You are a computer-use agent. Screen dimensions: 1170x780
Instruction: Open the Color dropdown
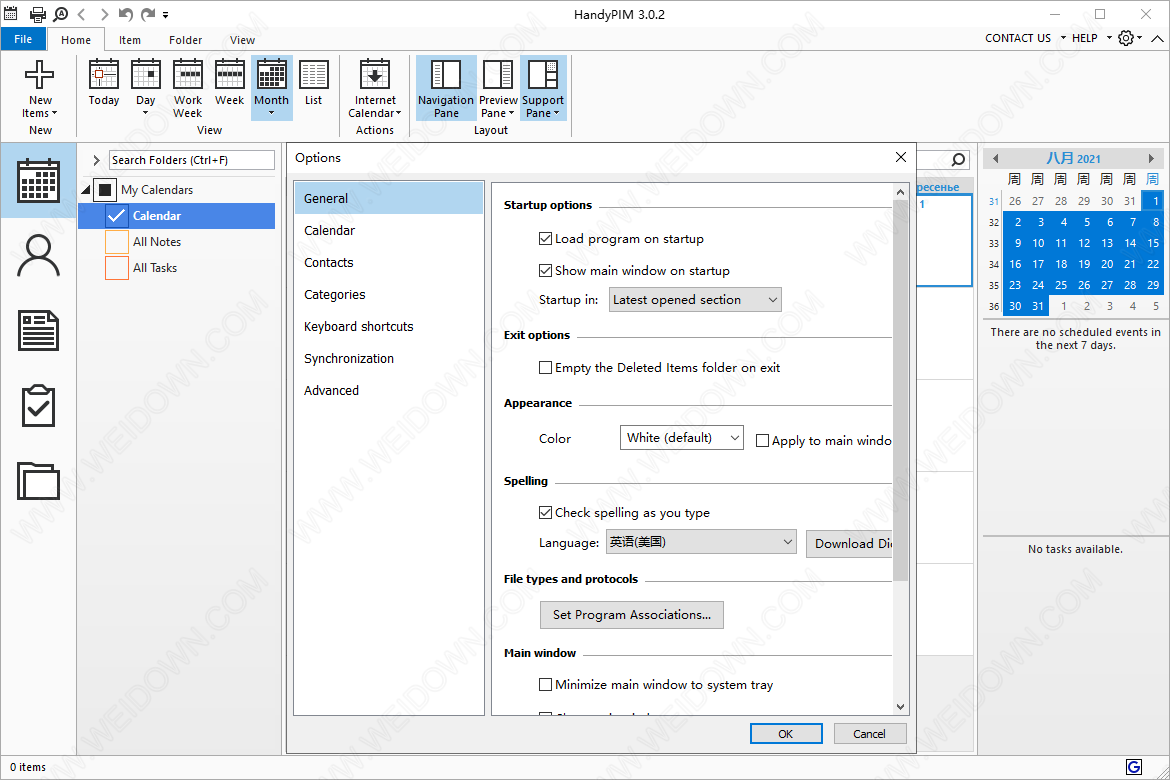681,437
